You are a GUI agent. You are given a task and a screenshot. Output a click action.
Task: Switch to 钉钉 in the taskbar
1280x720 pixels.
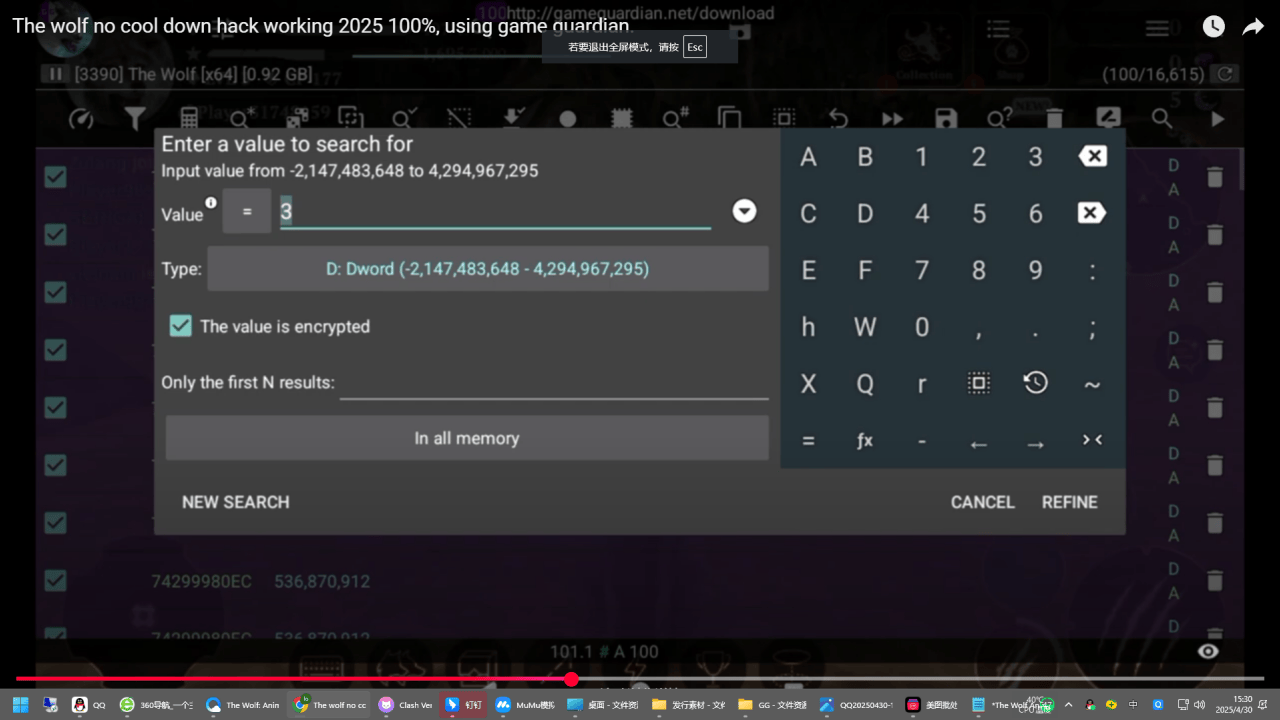[x=464, y=705]
